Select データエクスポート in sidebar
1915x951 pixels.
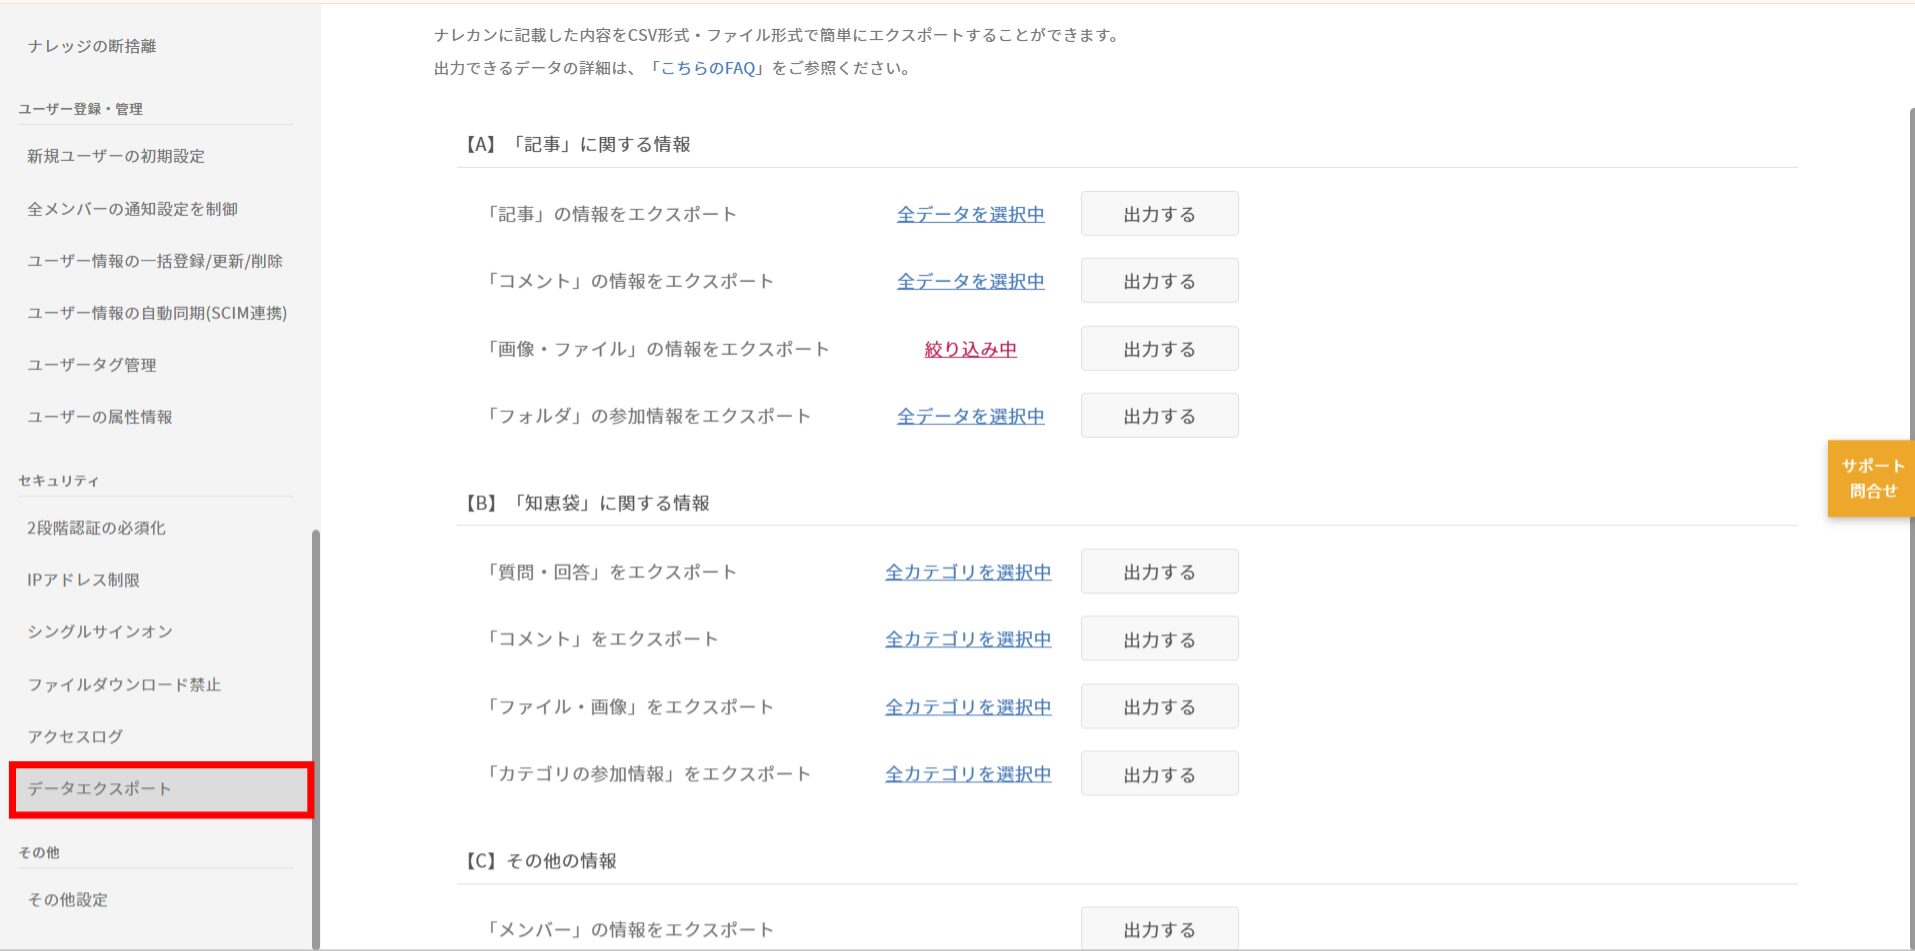tap(161, 790)
